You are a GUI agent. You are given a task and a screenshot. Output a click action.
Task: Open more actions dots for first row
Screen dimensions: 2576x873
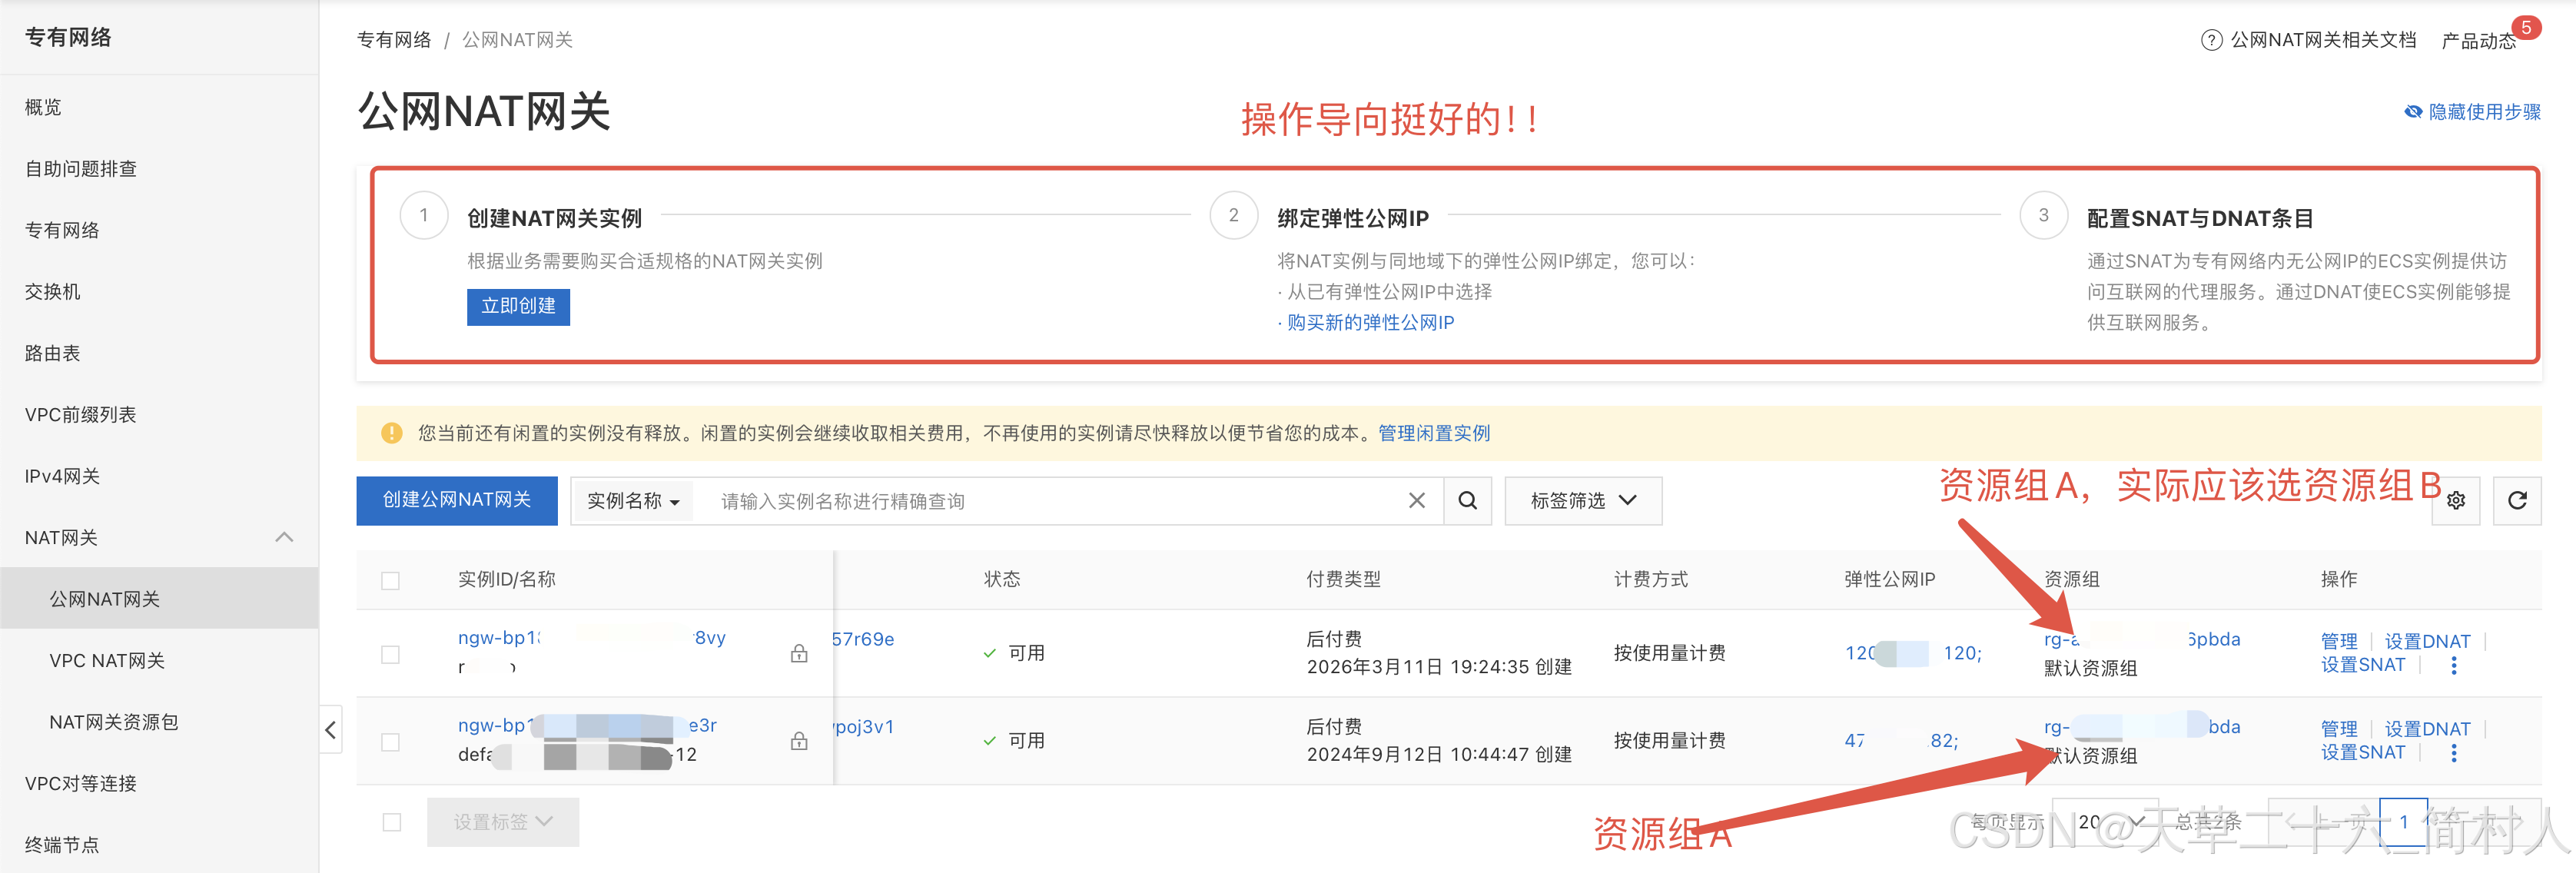(2453, 666)
